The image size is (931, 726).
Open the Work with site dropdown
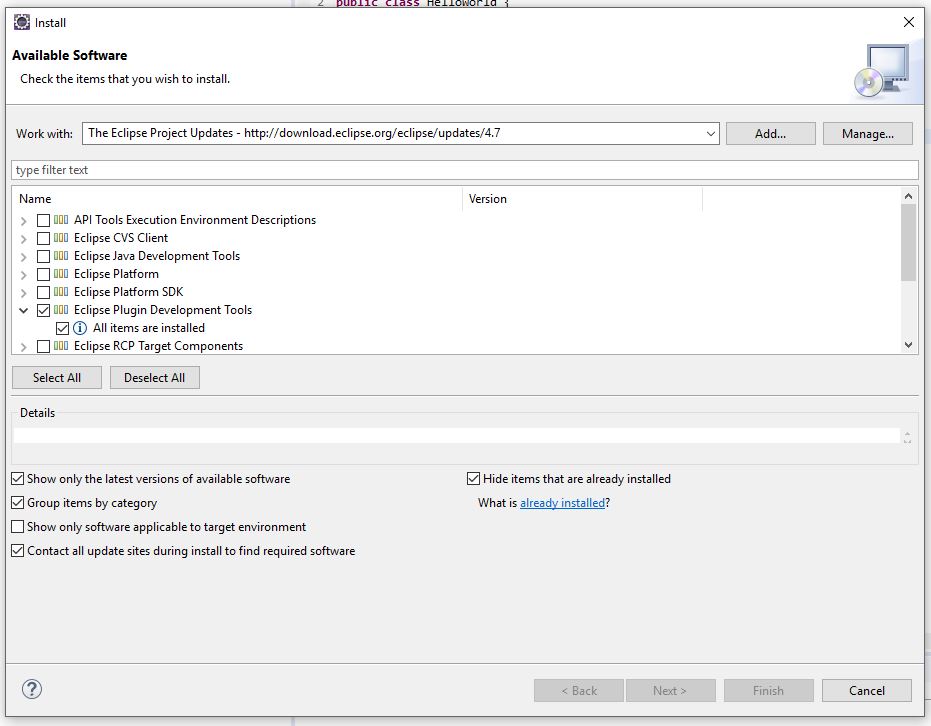coord(710,134)
